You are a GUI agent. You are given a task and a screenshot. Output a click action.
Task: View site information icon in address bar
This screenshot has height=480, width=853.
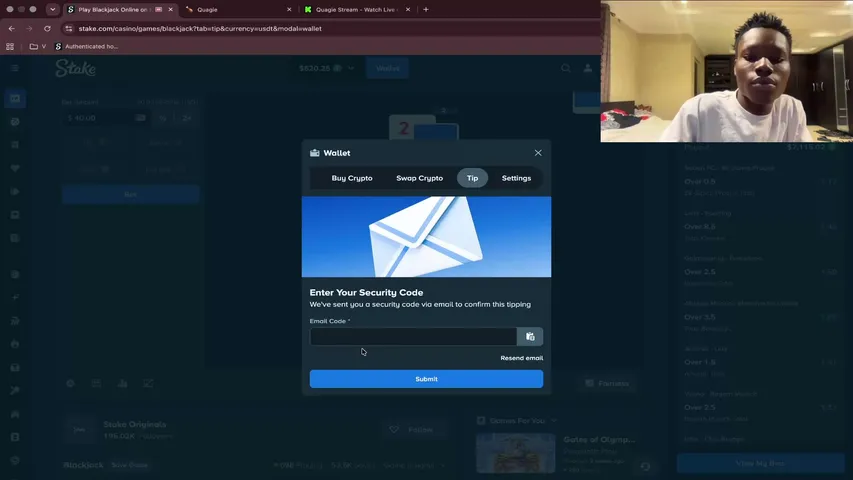point(69,28)
